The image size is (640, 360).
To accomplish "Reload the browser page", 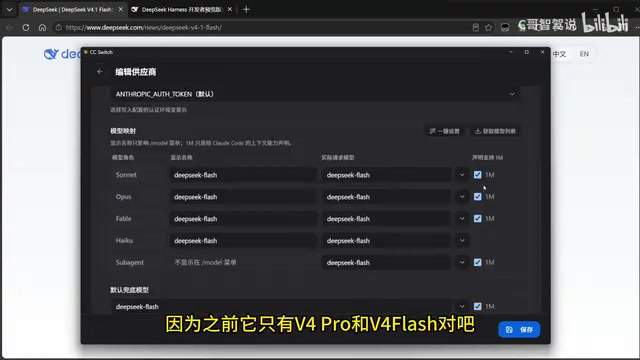I will pyautogui.click(x=26, y=27).
